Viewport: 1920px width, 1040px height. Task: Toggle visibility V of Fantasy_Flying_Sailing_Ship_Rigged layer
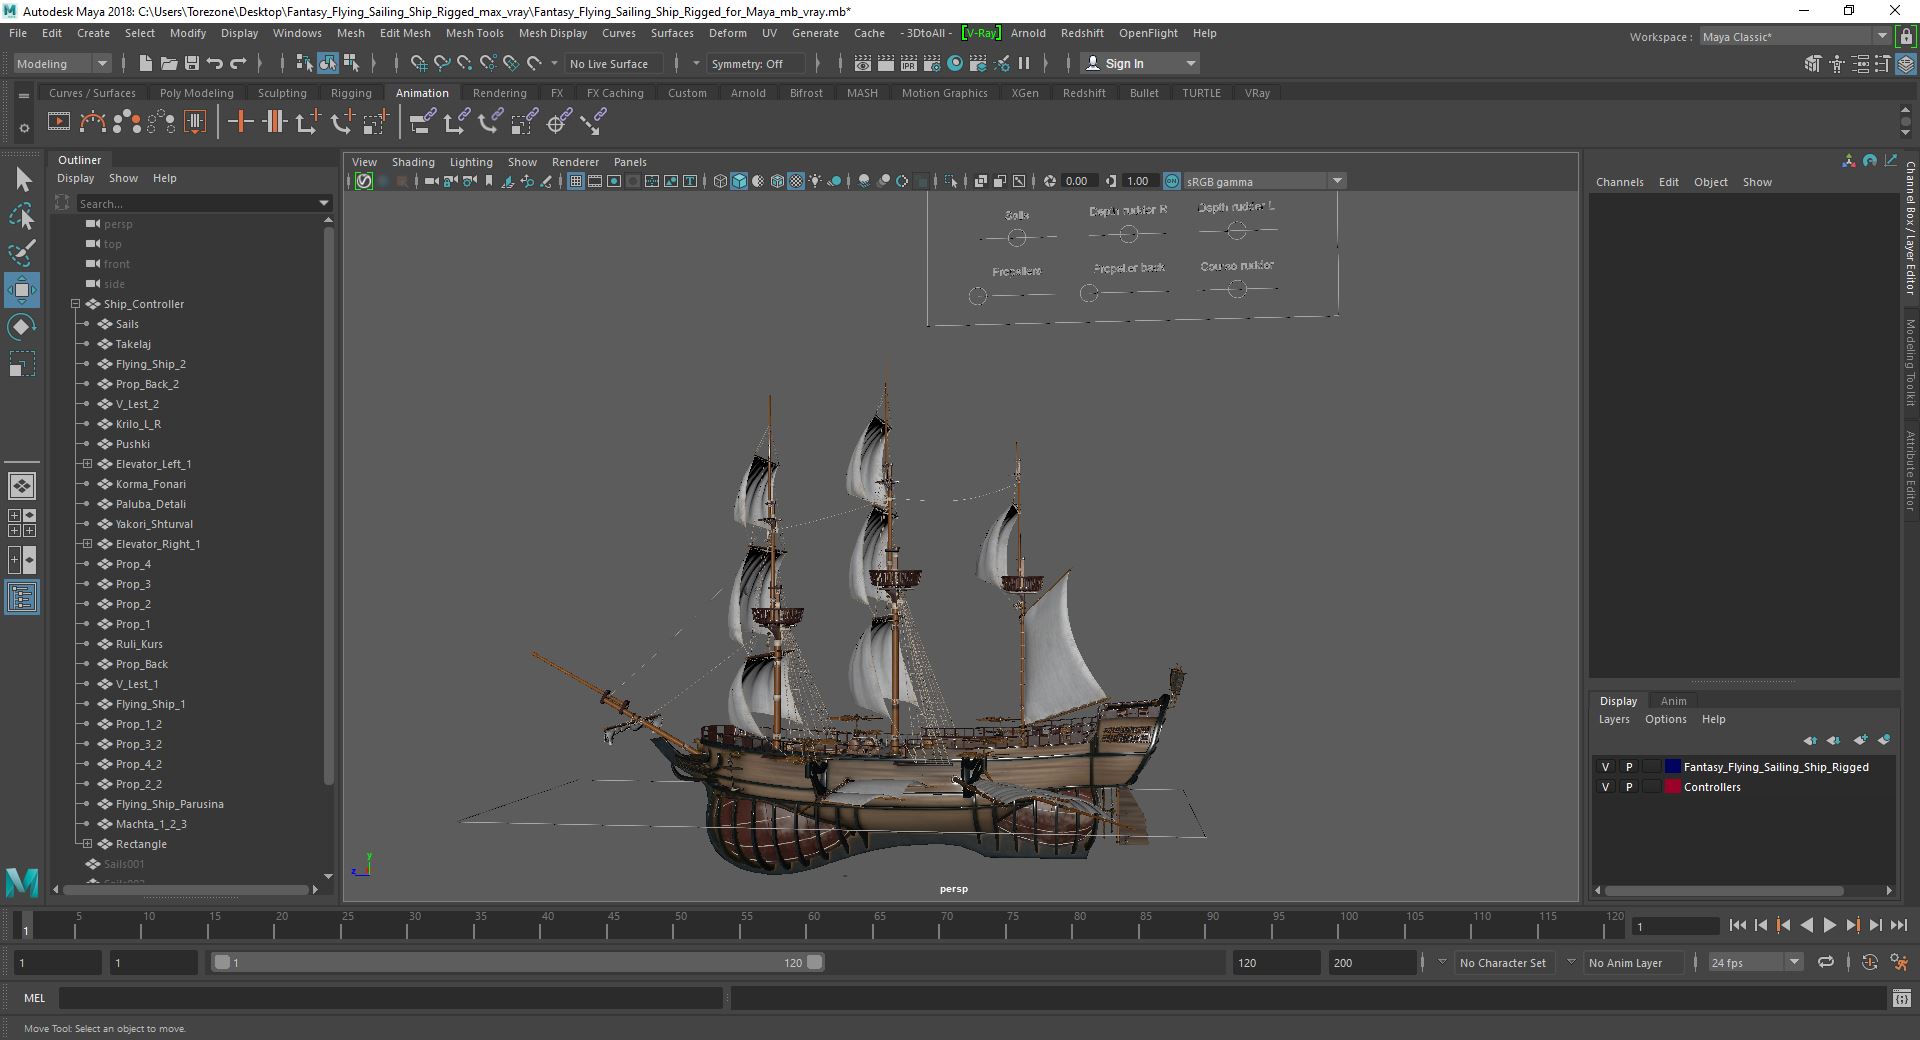coord(1606,767)
